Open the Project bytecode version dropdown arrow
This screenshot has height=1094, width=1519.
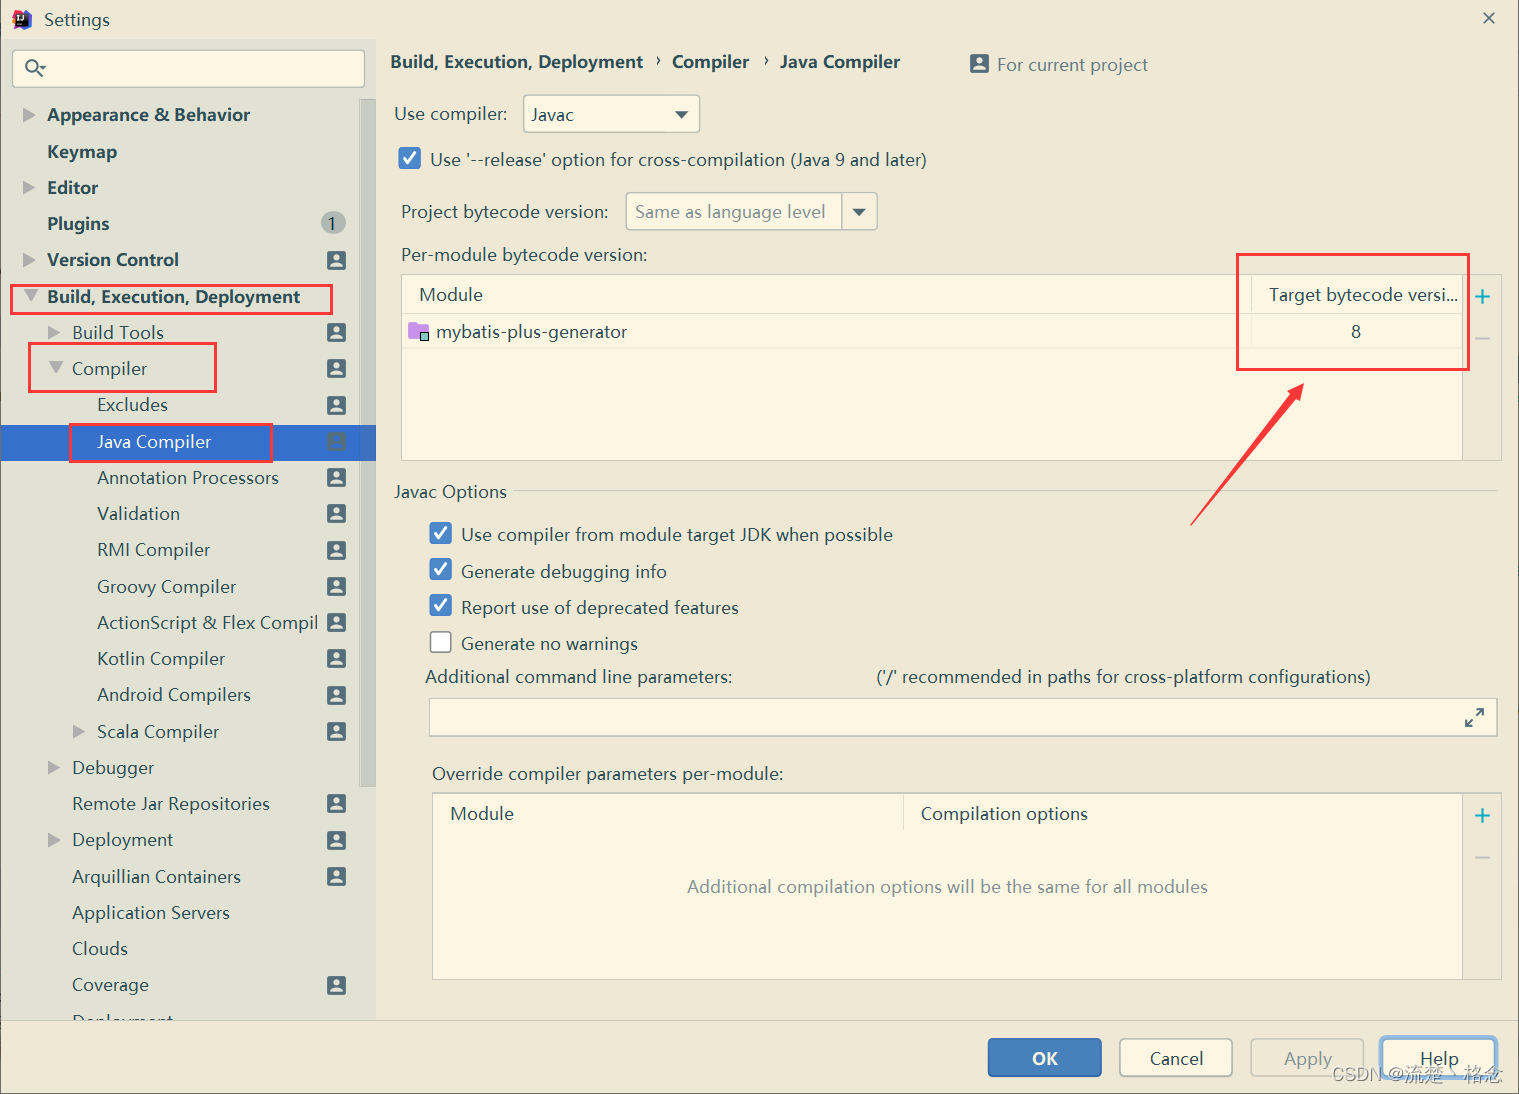(859, 212)
